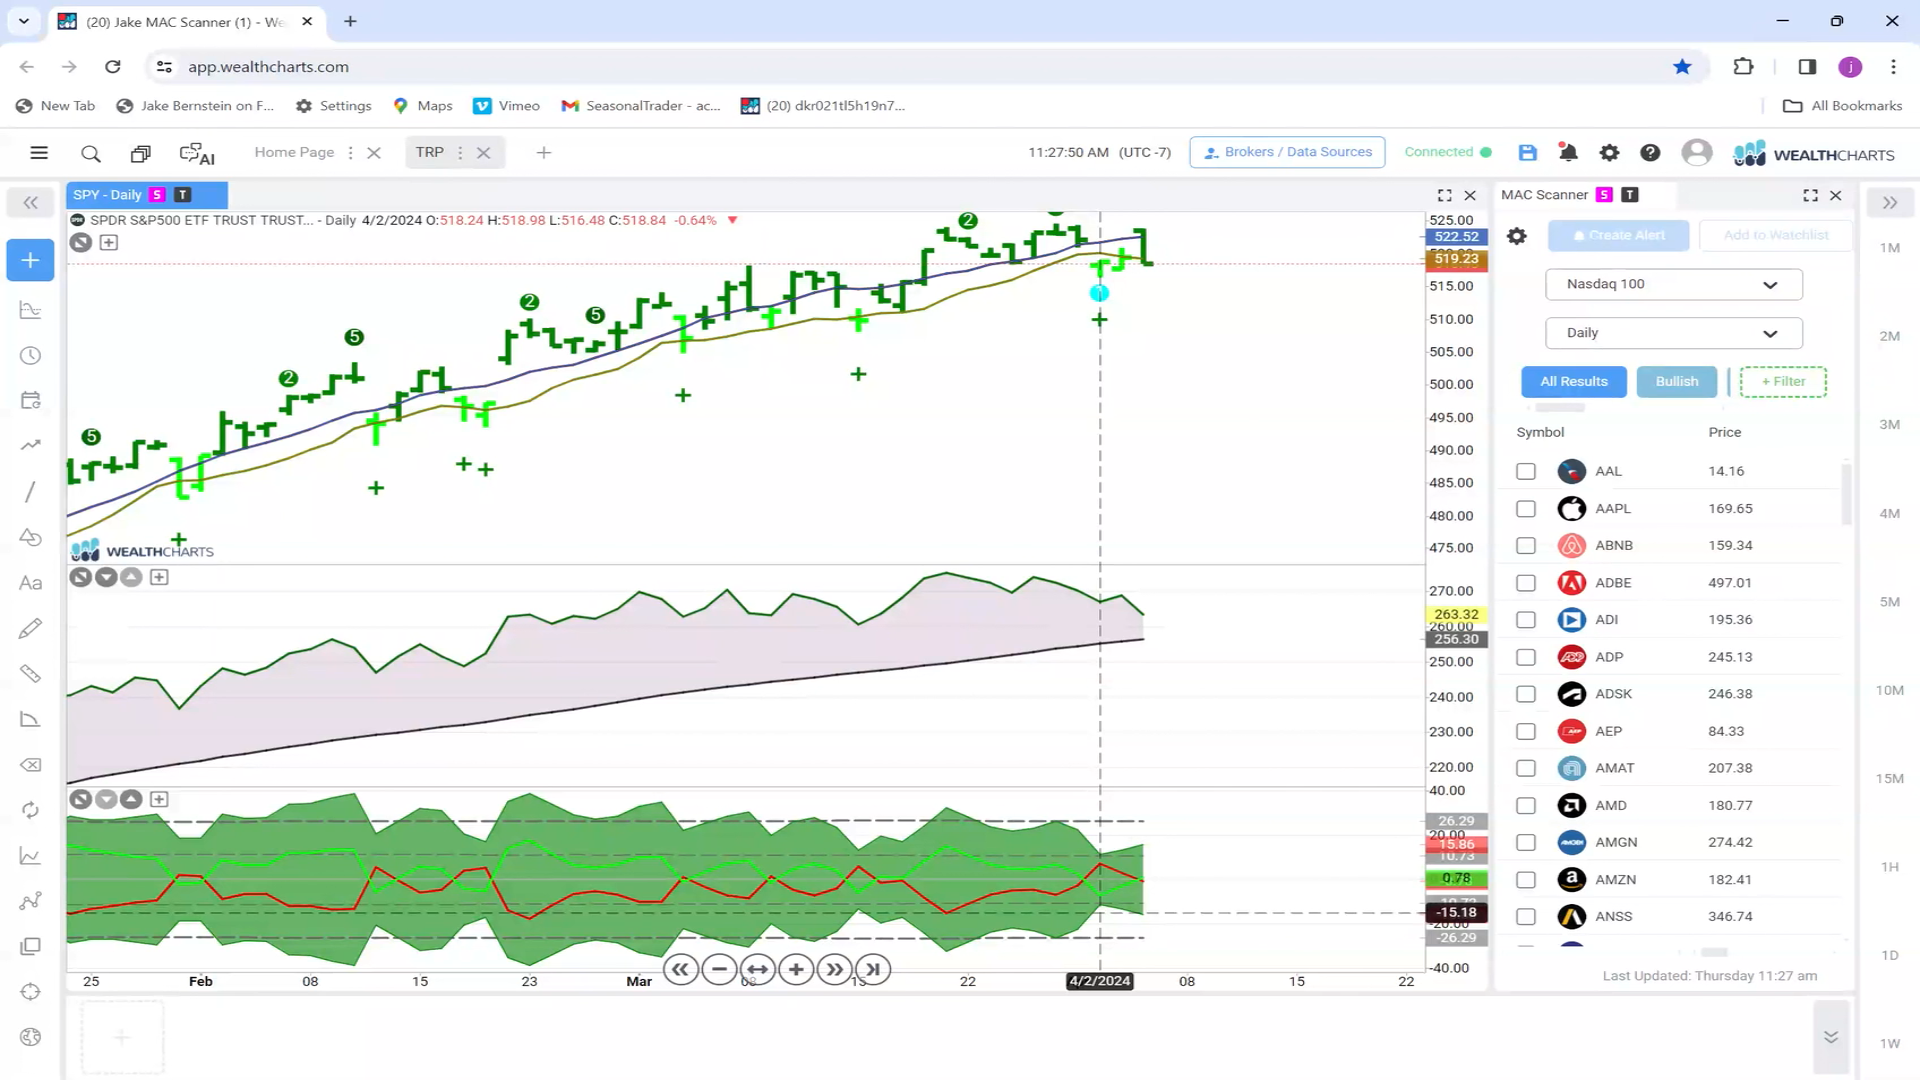Select the trend line drawing tool
The image size is (1920, 1080).
click(30, 491)
